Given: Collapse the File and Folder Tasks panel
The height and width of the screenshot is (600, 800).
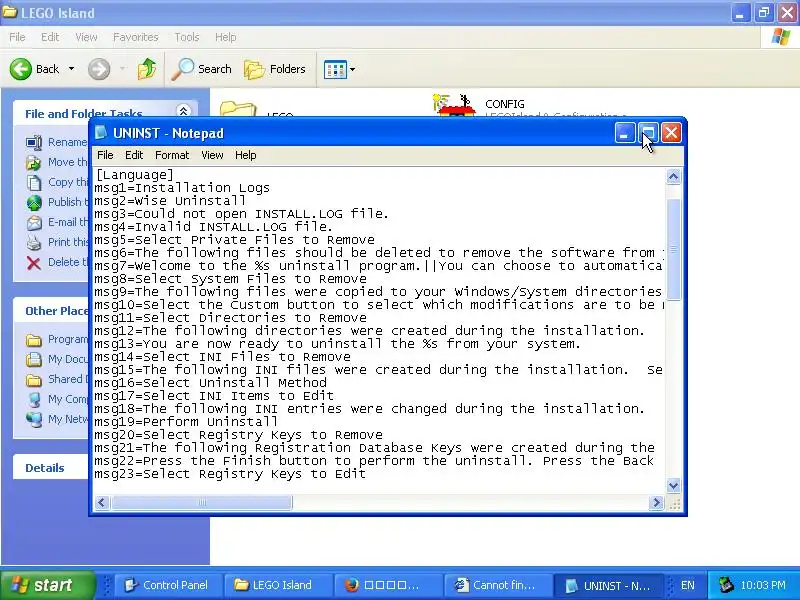Looking at the screenshot, I should pos(183,110).
